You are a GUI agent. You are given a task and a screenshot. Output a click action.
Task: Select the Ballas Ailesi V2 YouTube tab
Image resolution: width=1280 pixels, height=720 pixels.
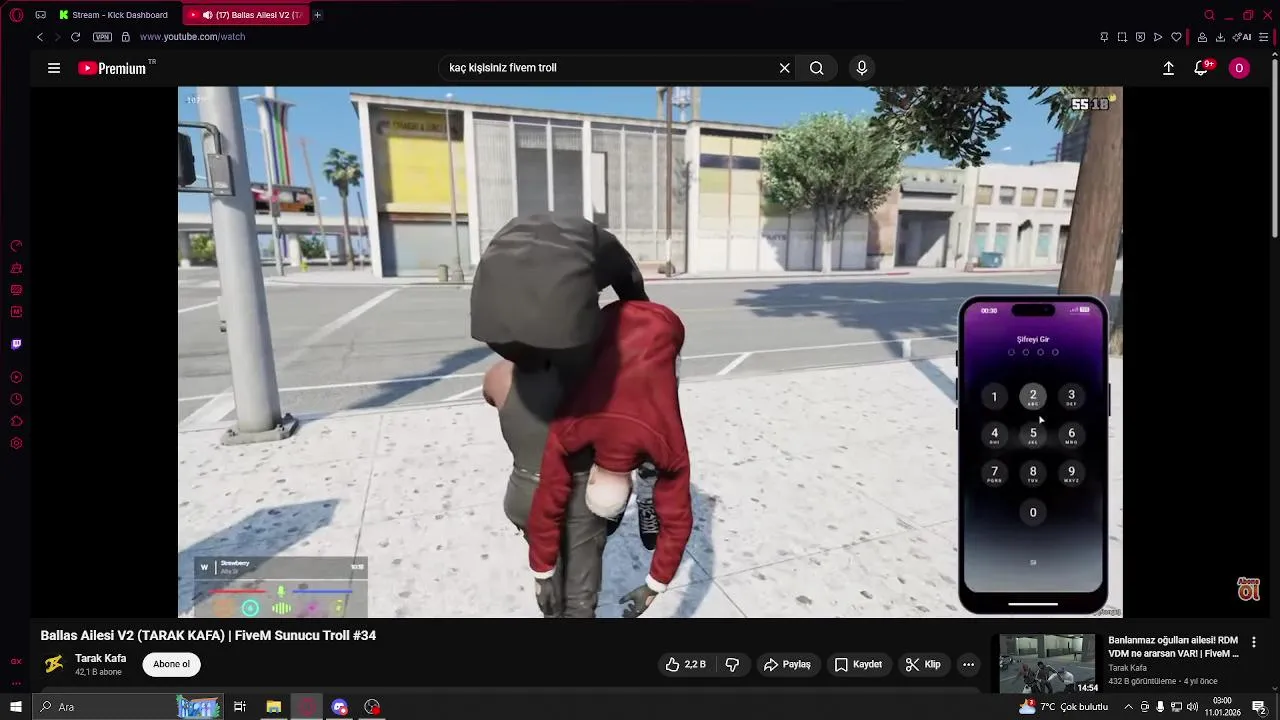click(x=245, y=15)
